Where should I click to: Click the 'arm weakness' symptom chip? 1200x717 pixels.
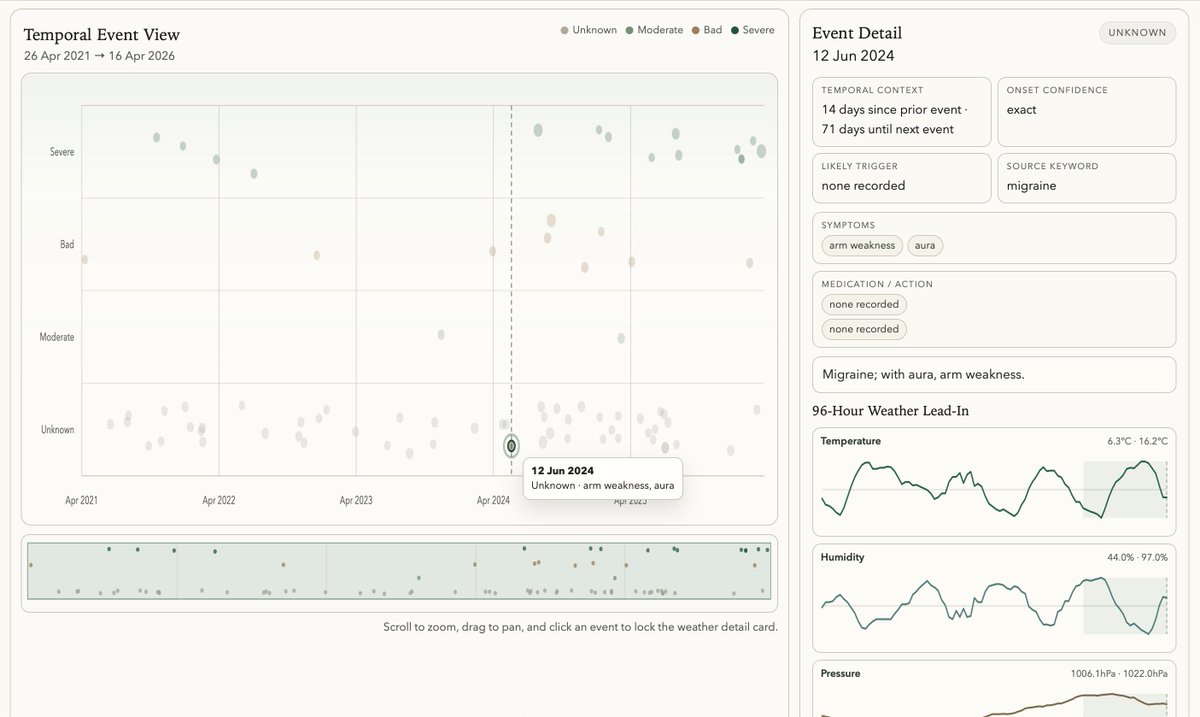[x=862, y=245]
